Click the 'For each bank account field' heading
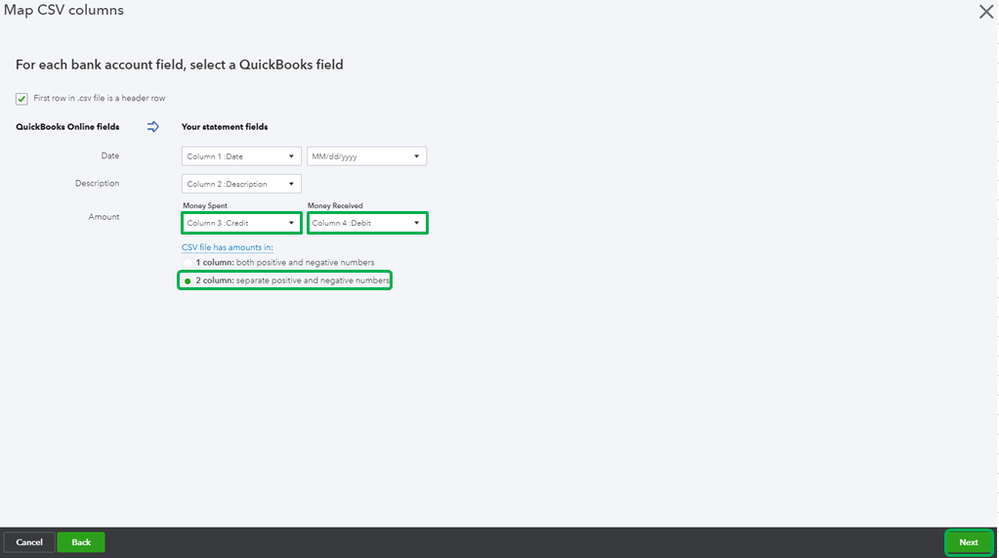 coord(179,65)
